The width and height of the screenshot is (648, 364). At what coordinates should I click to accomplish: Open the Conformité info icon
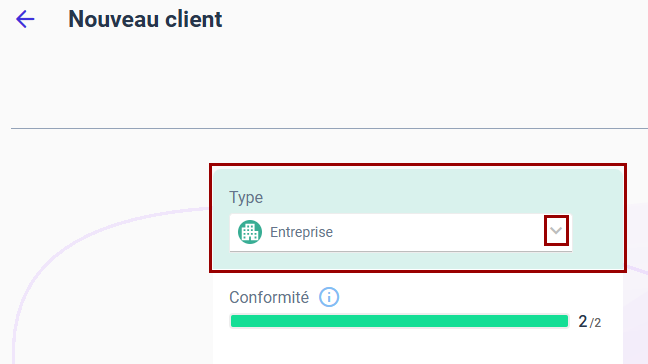(329, 297)
